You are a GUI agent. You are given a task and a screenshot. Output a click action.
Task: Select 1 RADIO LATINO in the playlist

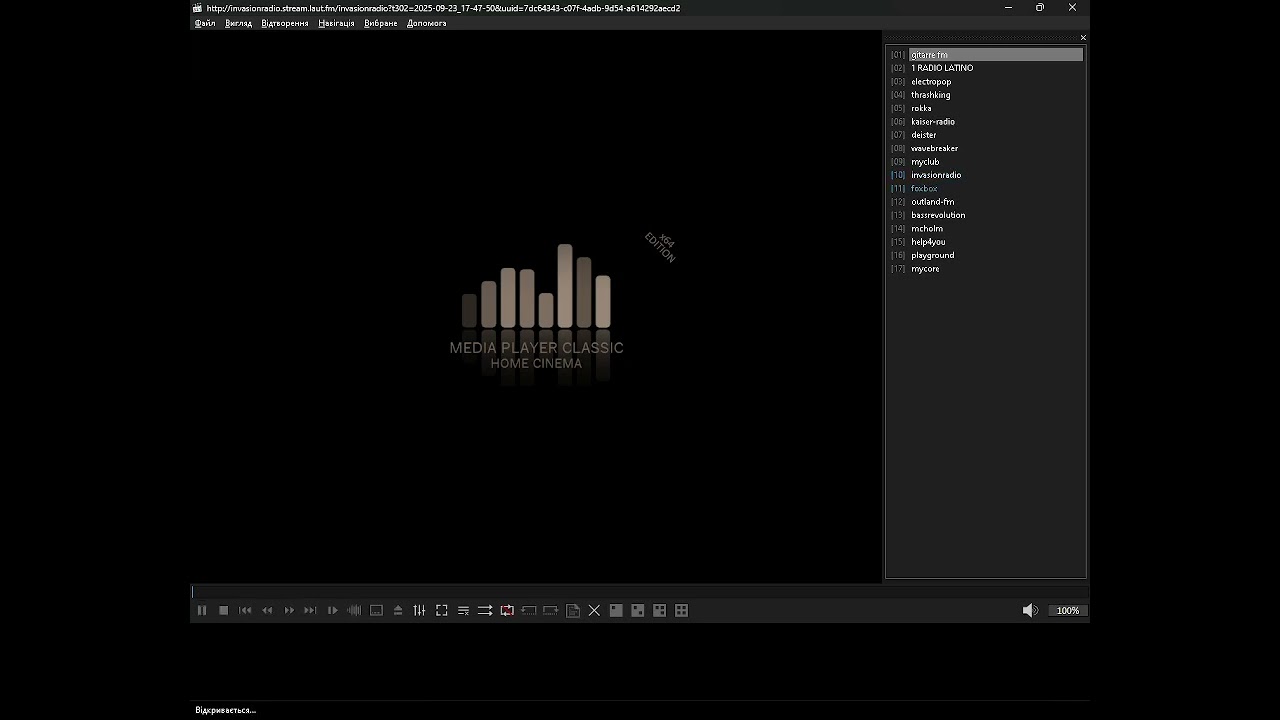pyautogui.click(x=986, y=68)
